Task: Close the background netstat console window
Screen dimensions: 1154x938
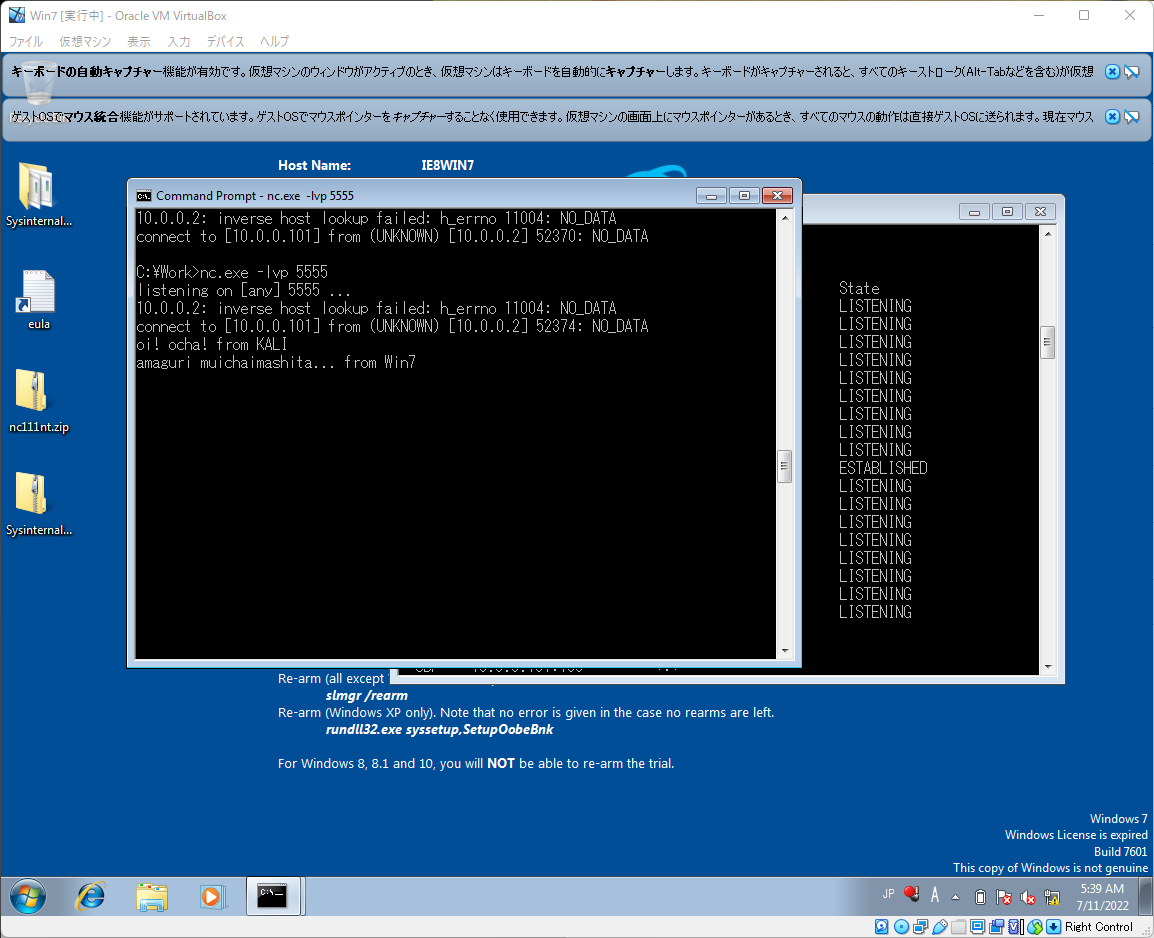Action: point(1040,212)
